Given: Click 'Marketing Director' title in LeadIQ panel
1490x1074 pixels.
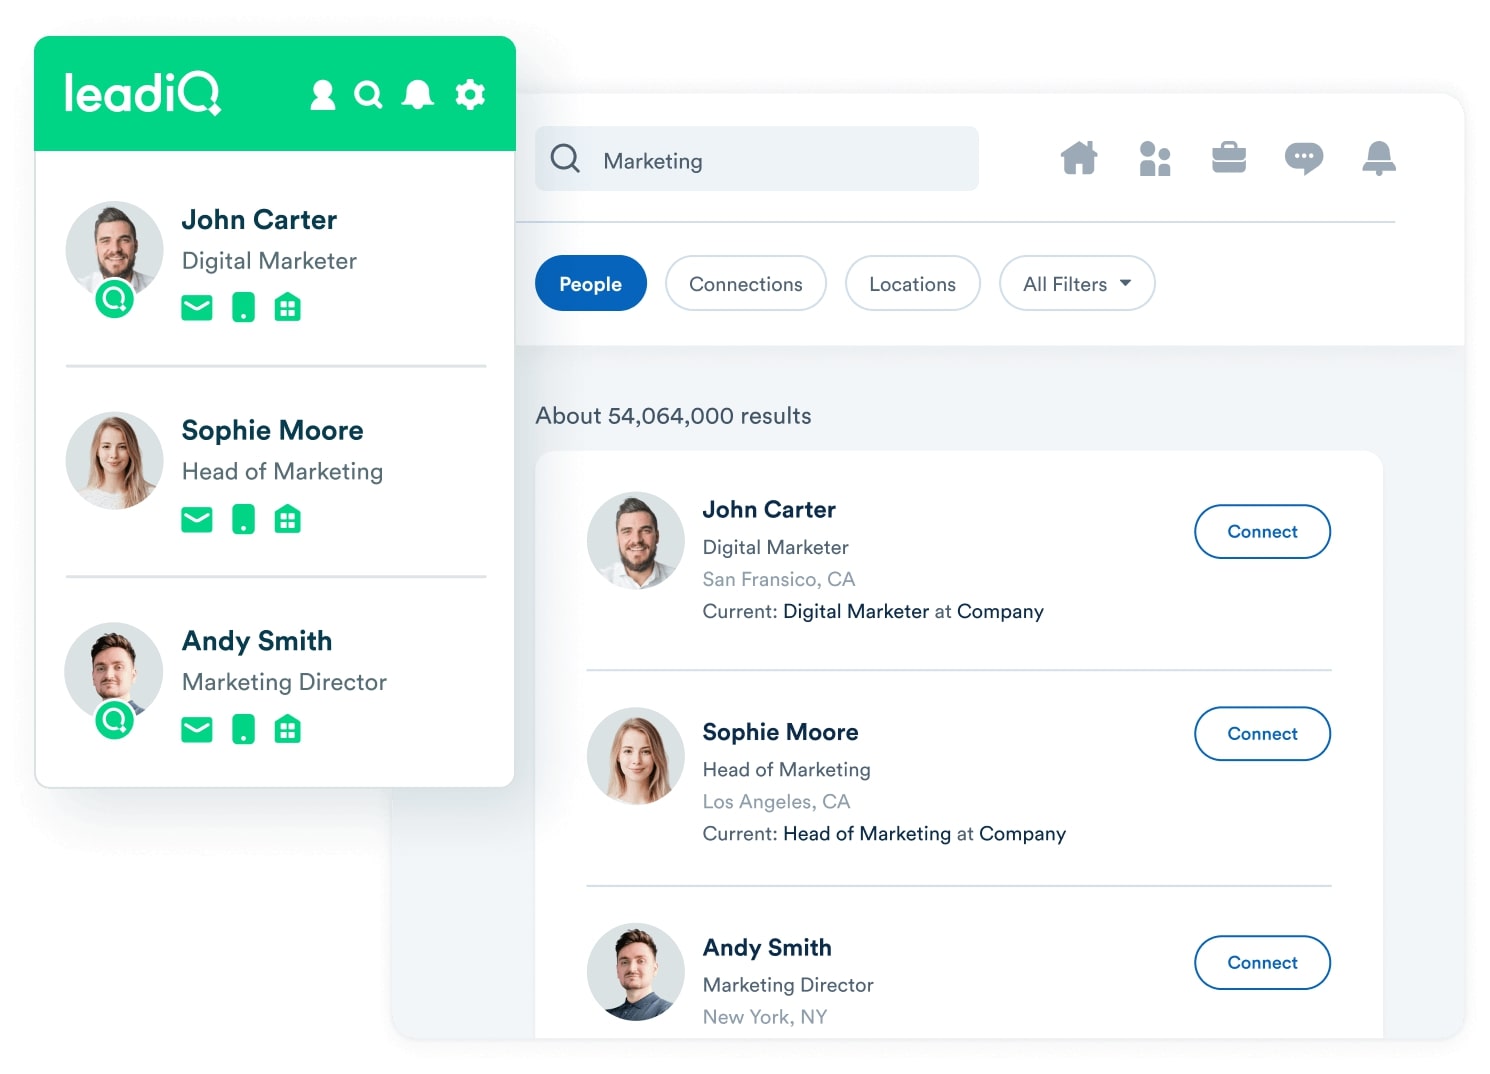Looking at the screenshot, I should click(284, 682).
